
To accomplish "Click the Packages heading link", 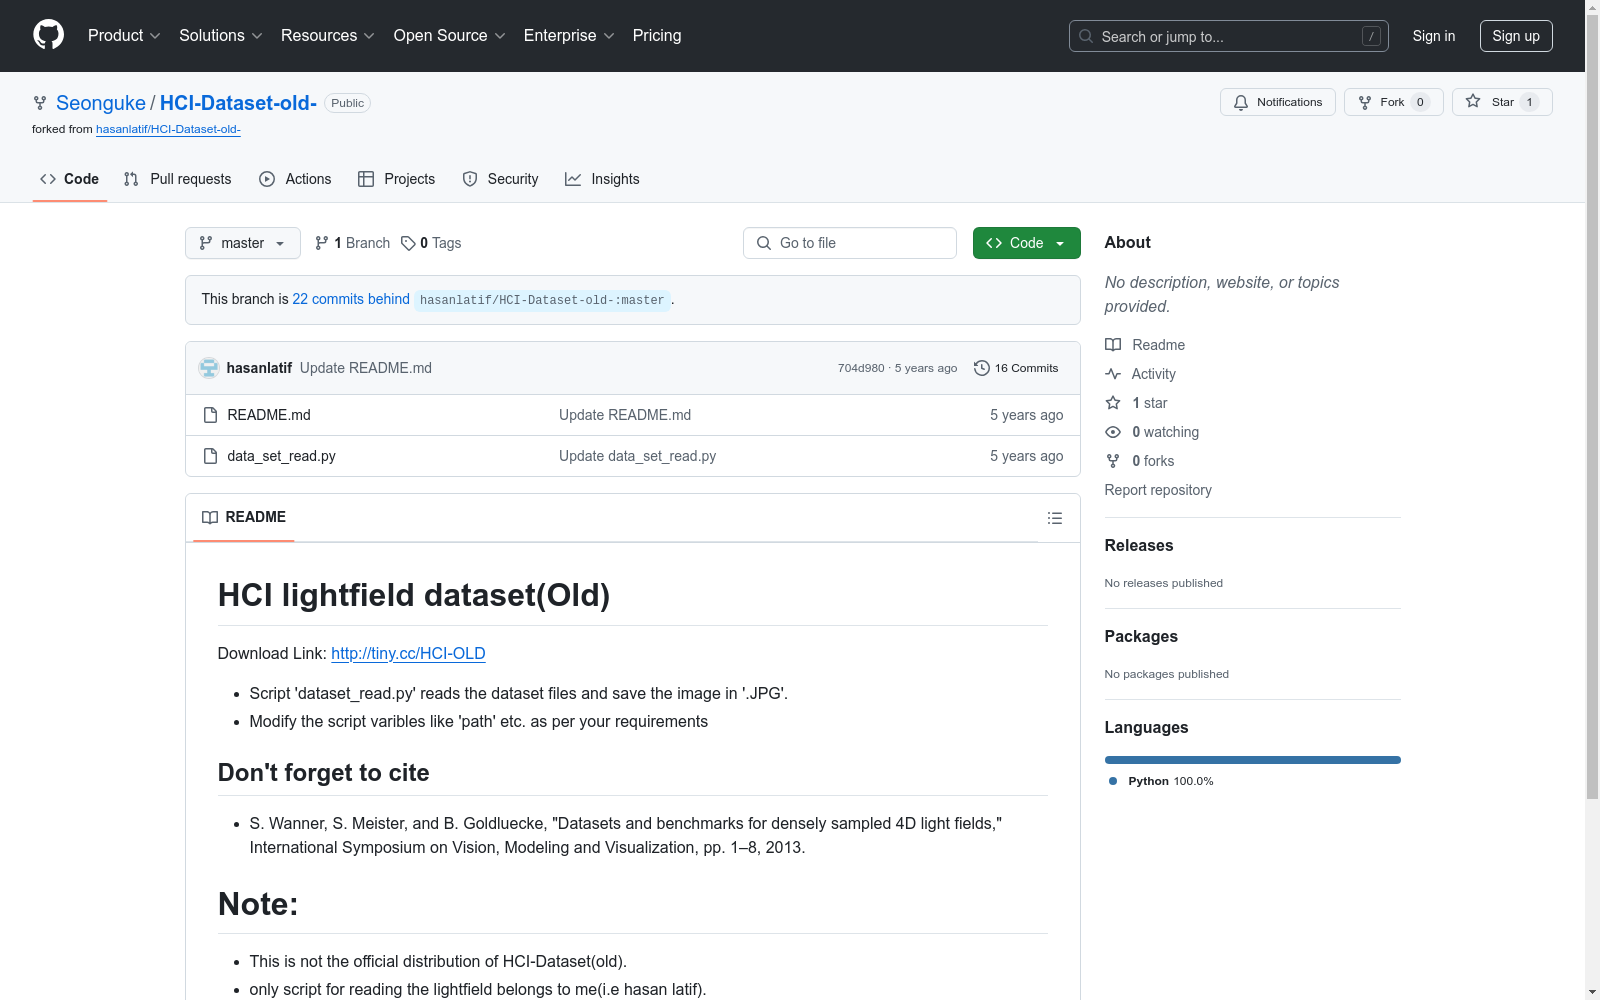I will click(x=1141, y=636).
